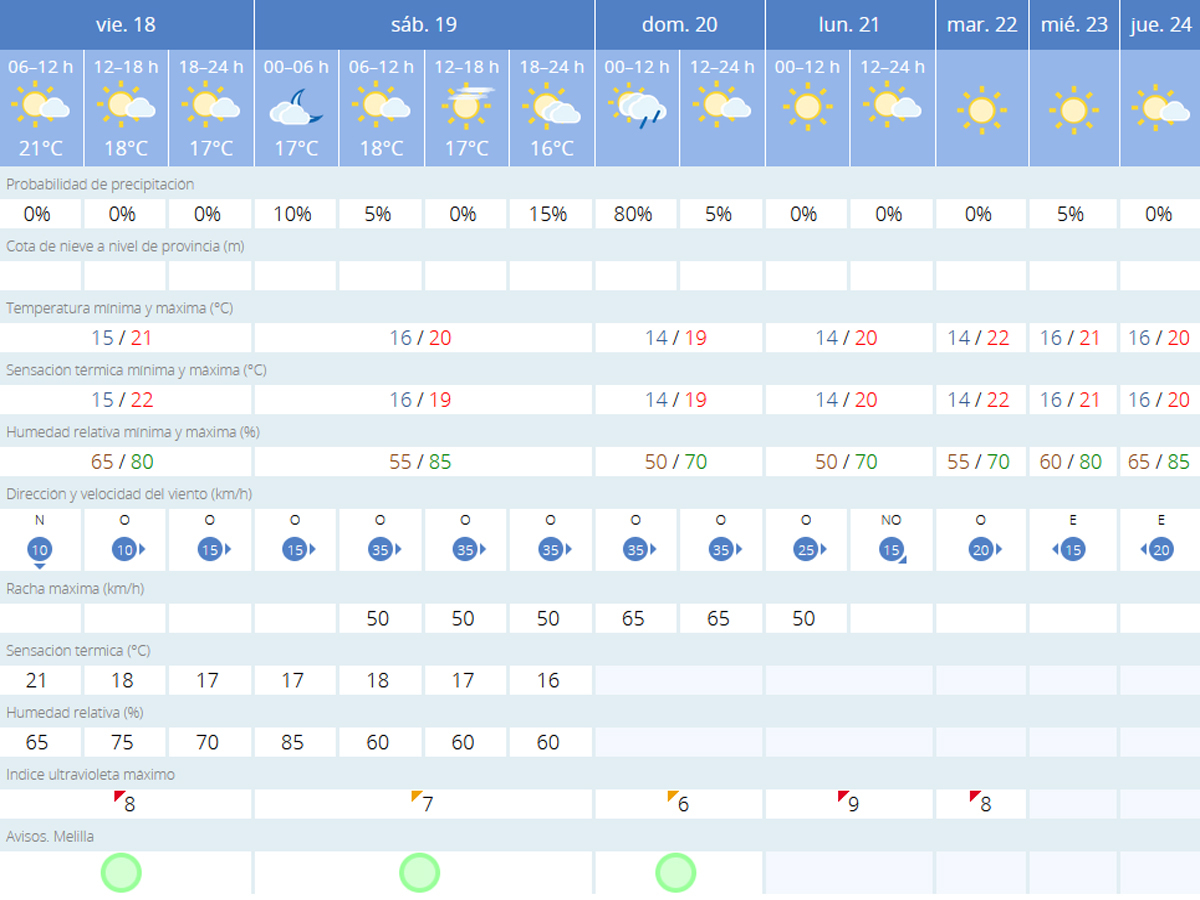Click the Friday 06–12 h north wind icon
The height and width of the screenshot is (900, 1200).
pos(40,552)
